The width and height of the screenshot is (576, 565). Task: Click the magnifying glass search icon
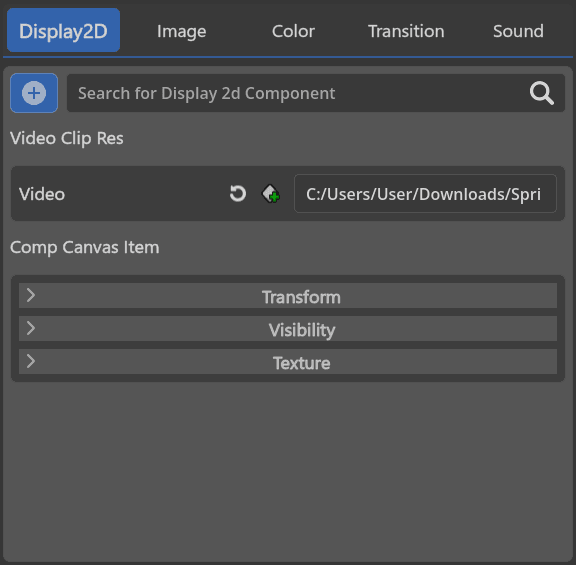[x=541, y=93]
